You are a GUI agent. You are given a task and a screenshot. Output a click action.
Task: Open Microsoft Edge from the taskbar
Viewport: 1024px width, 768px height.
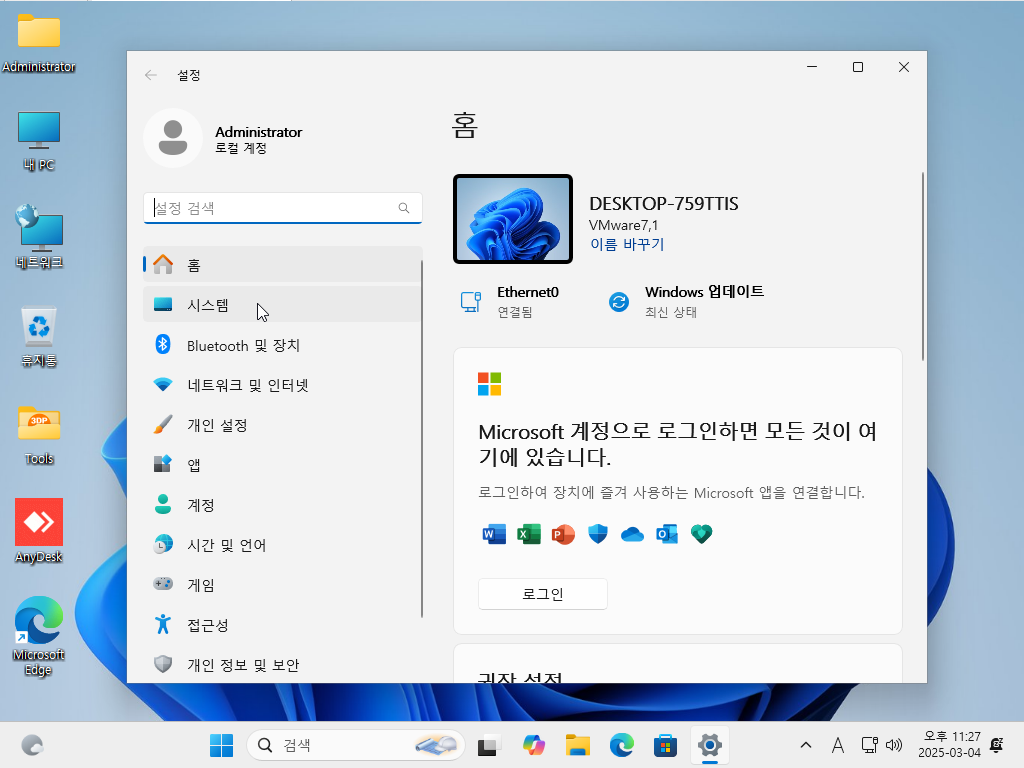pyautogui.click(x=622, y=745)
